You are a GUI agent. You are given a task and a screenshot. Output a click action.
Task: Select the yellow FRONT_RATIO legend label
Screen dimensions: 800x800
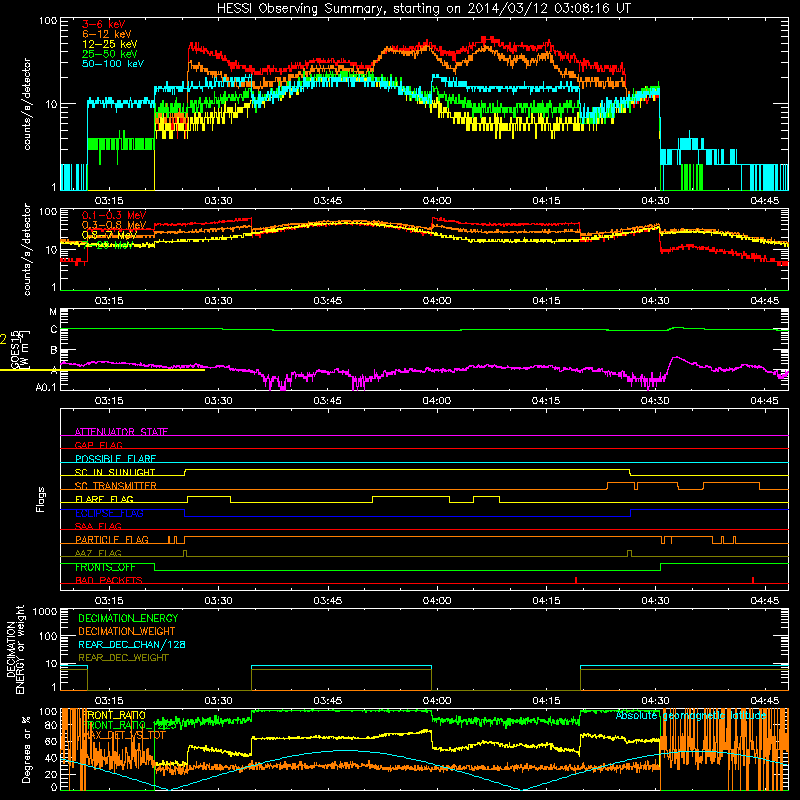click(114, 715)
